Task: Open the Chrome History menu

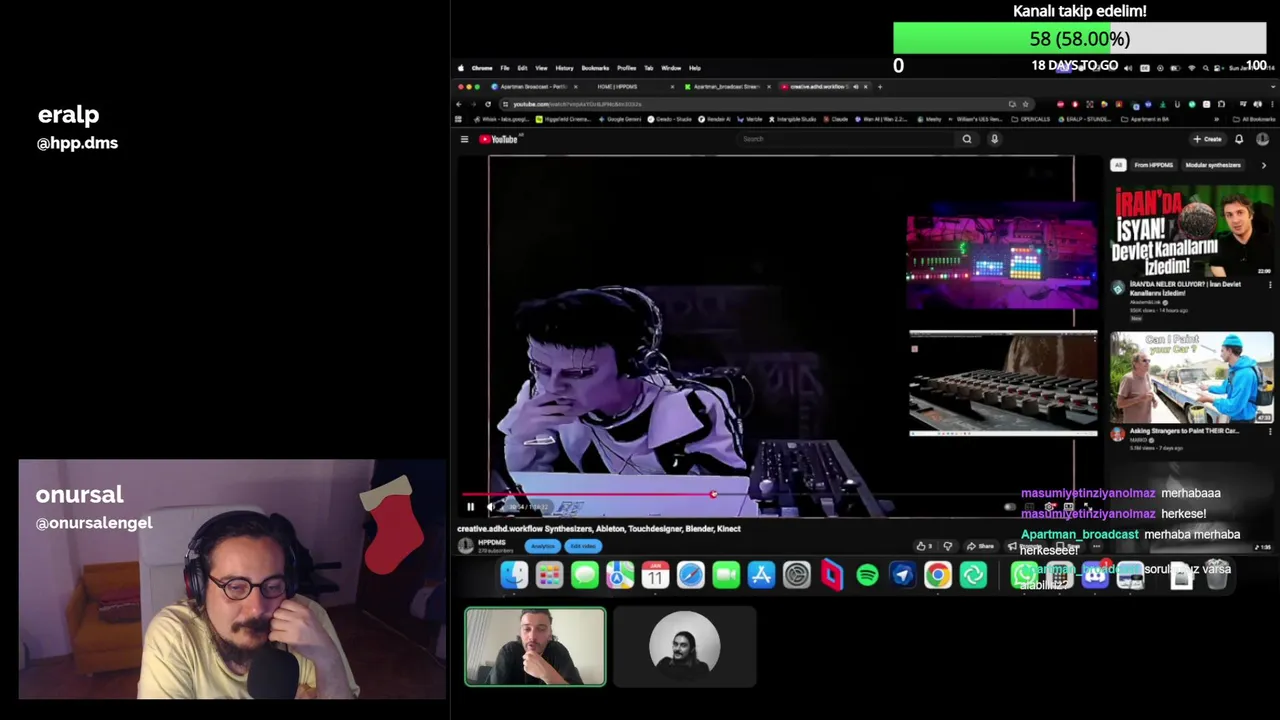Action: (x=564, y=68)
